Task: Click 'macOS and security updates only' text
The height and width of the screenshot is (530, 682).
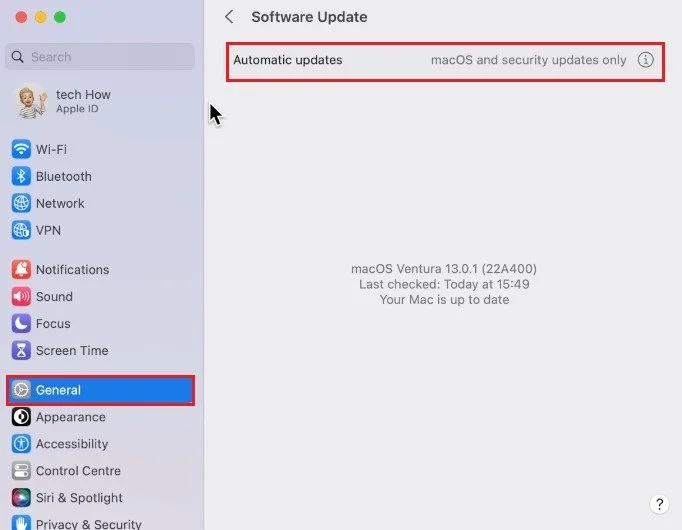Action: 528,60
